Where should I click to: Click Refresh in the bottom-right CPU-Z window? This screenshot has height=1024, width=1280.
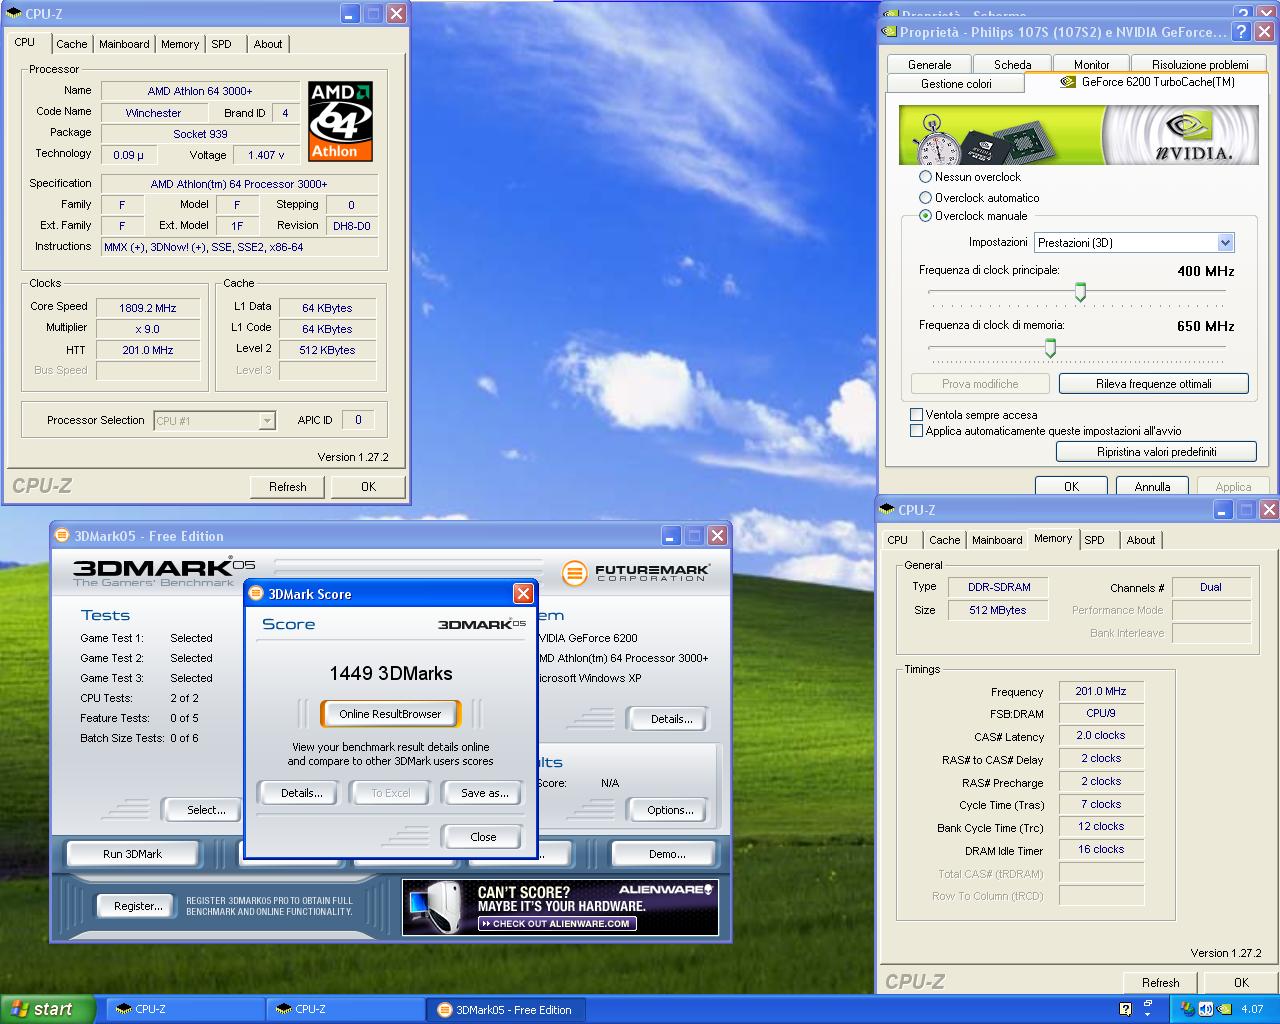(x=1161, y=983)
